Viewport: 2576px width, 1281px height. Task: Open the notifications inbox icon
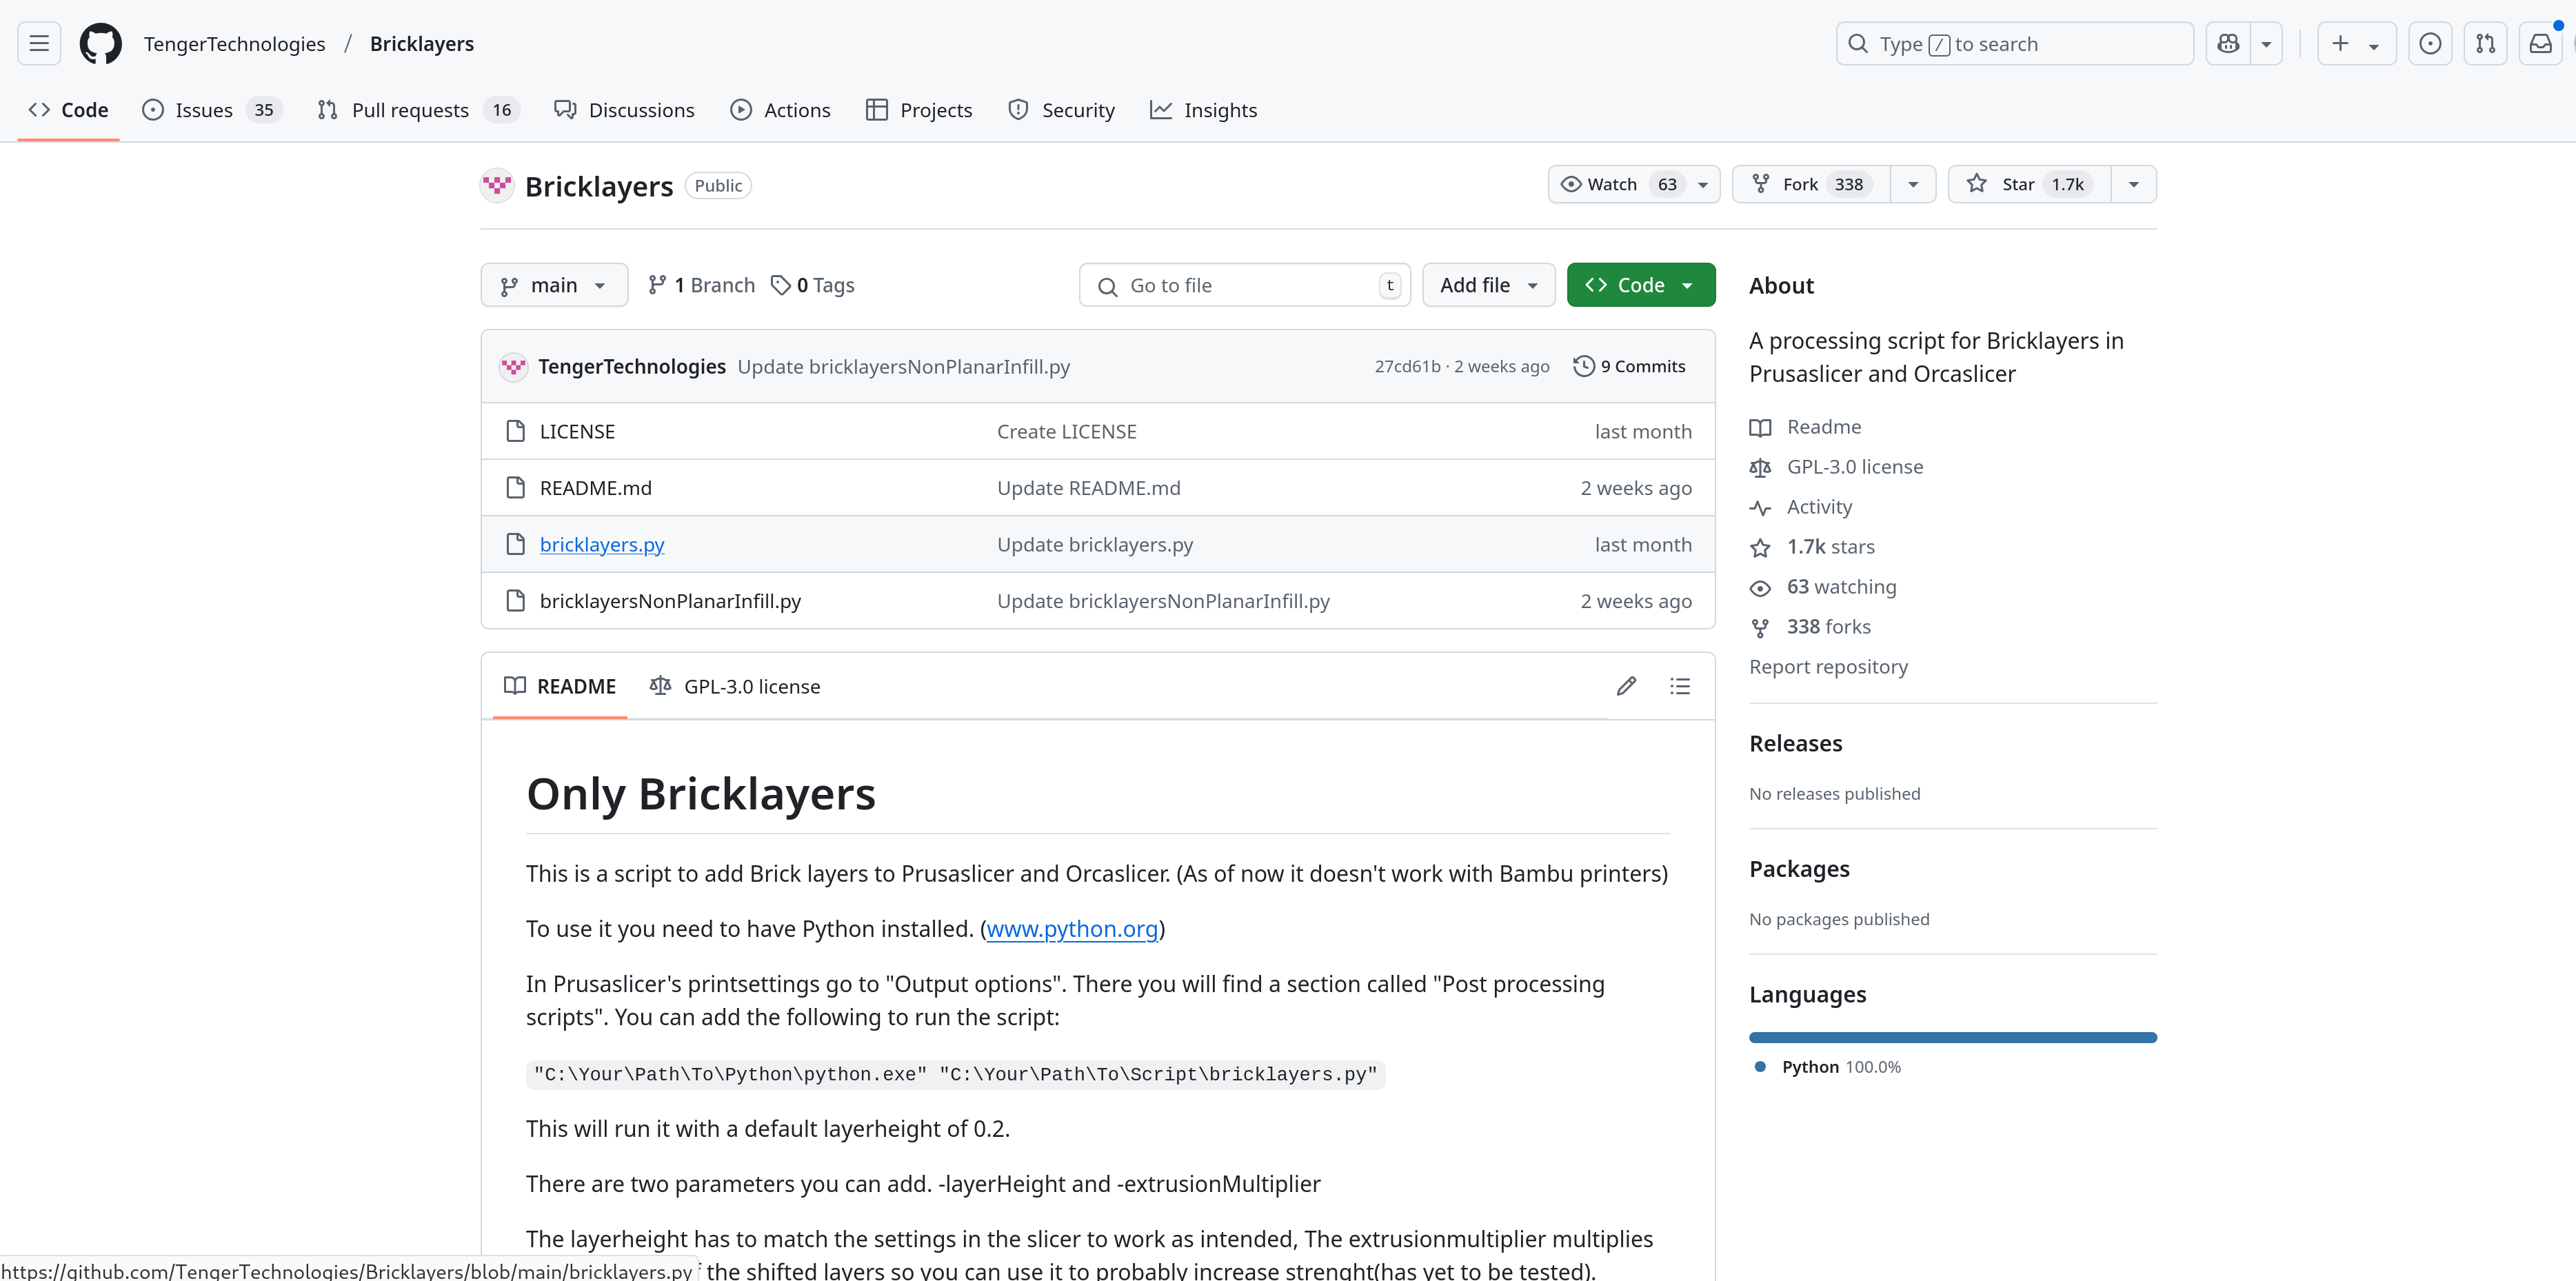(x=2540, y=43)
